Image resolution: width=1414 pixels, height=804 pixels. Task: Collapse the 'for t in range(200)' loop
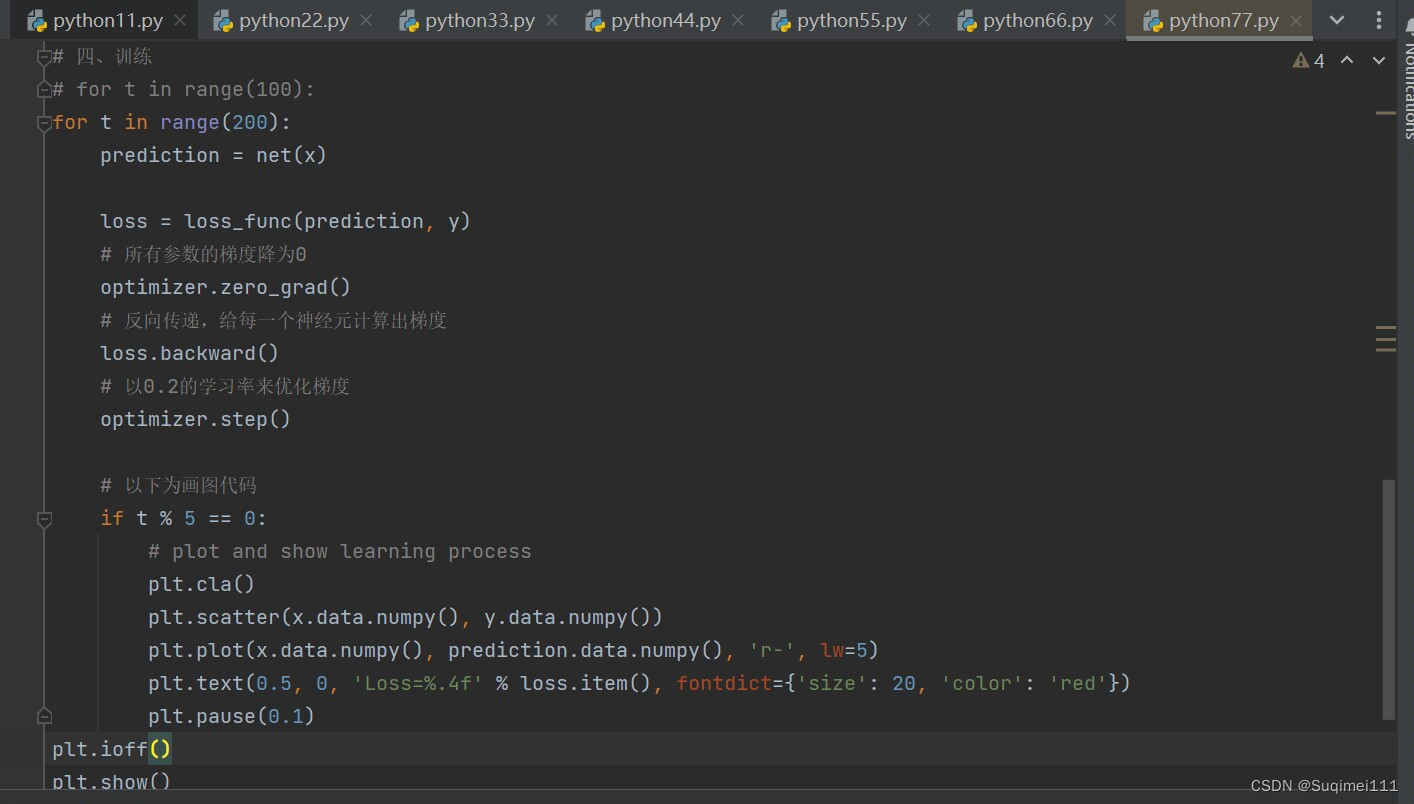44,124
